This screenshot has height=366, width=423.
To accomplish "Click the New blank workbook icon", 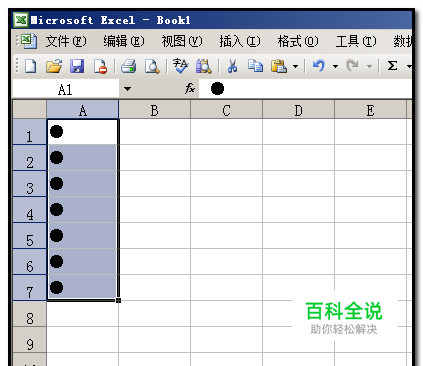I will 31,66.
